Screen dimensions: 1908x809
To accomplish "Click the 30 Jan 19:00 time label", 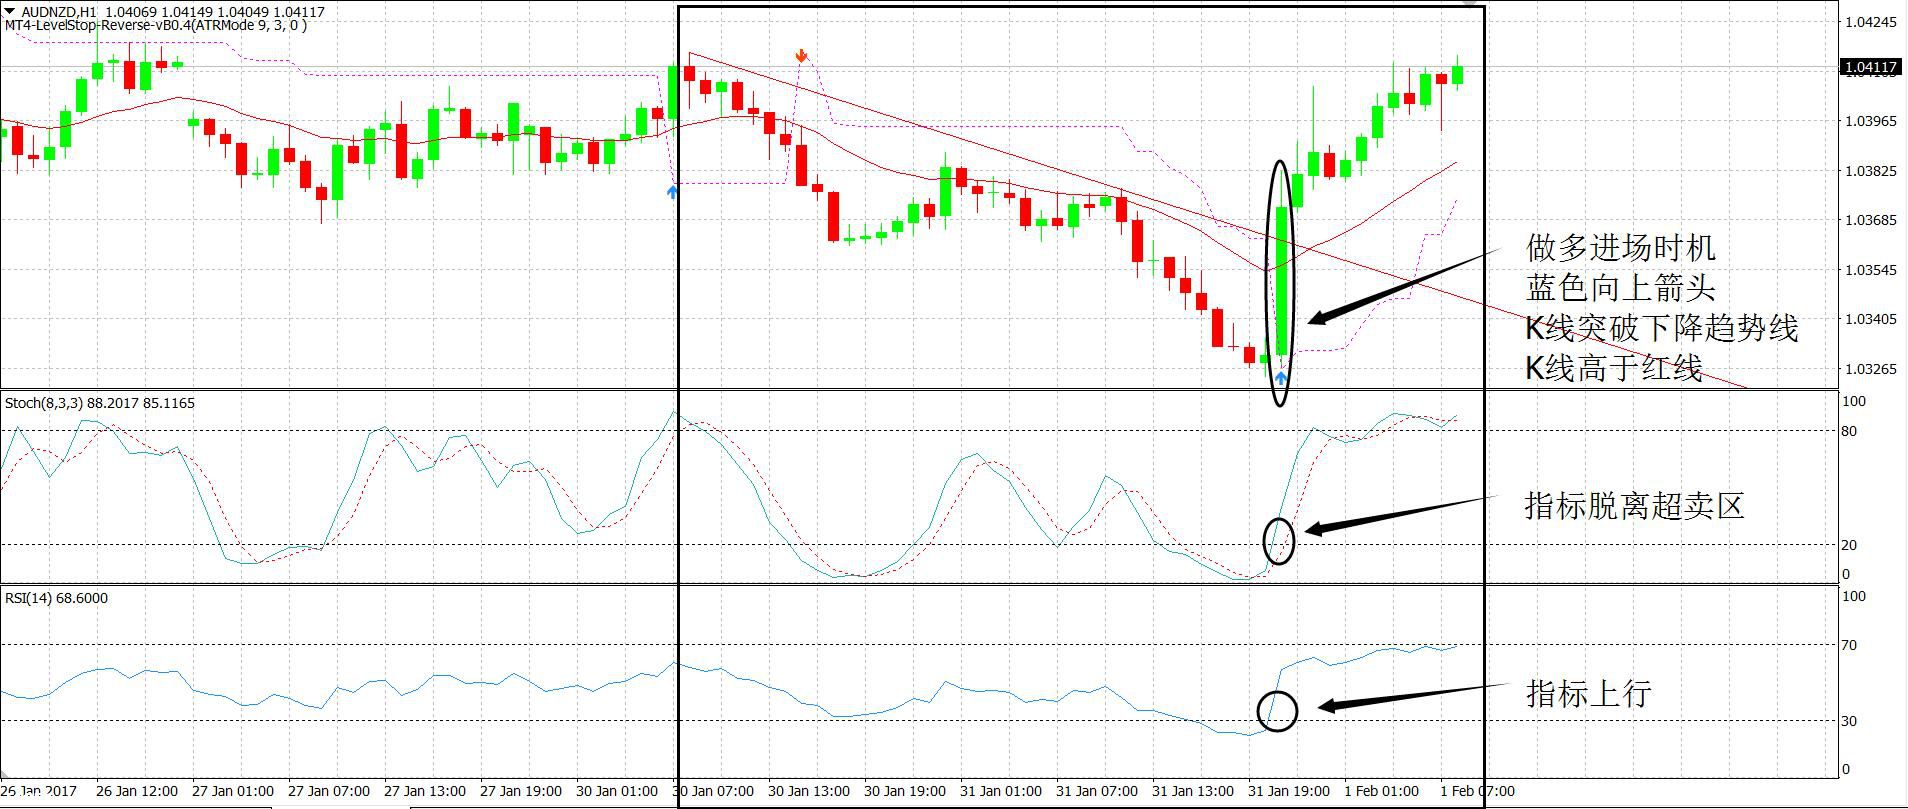I will 905,791.
